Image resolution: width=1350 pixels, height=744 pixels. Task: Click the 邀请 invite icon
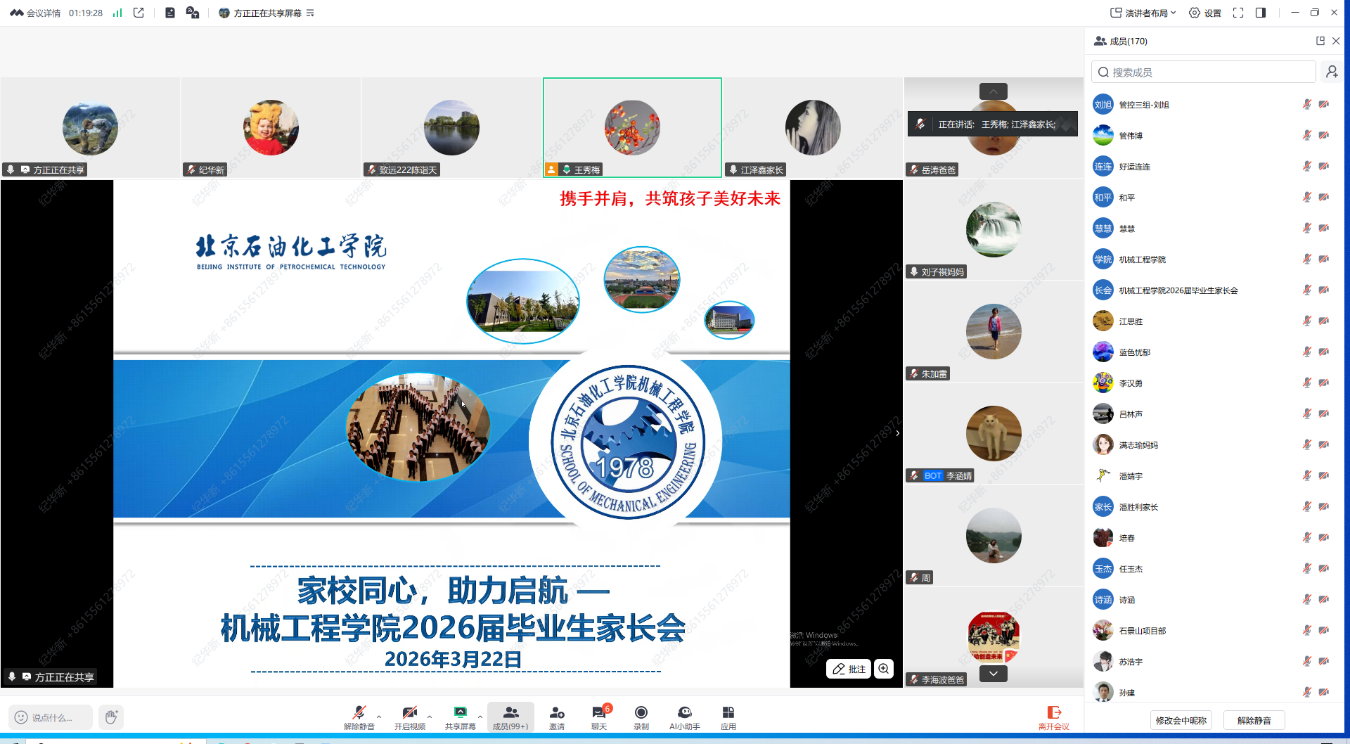tap(557, 716)
